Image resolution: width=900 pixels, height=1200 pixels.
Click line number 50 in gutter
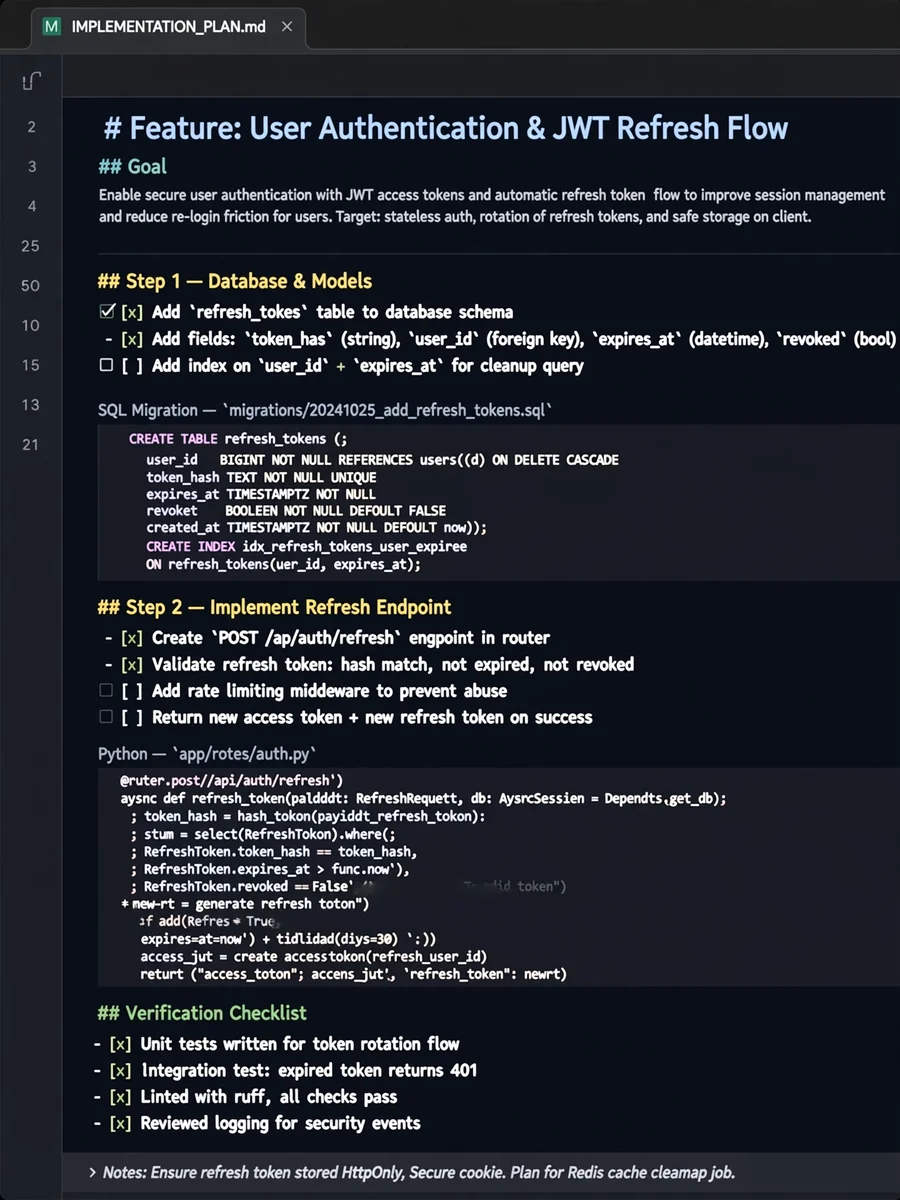31,286
